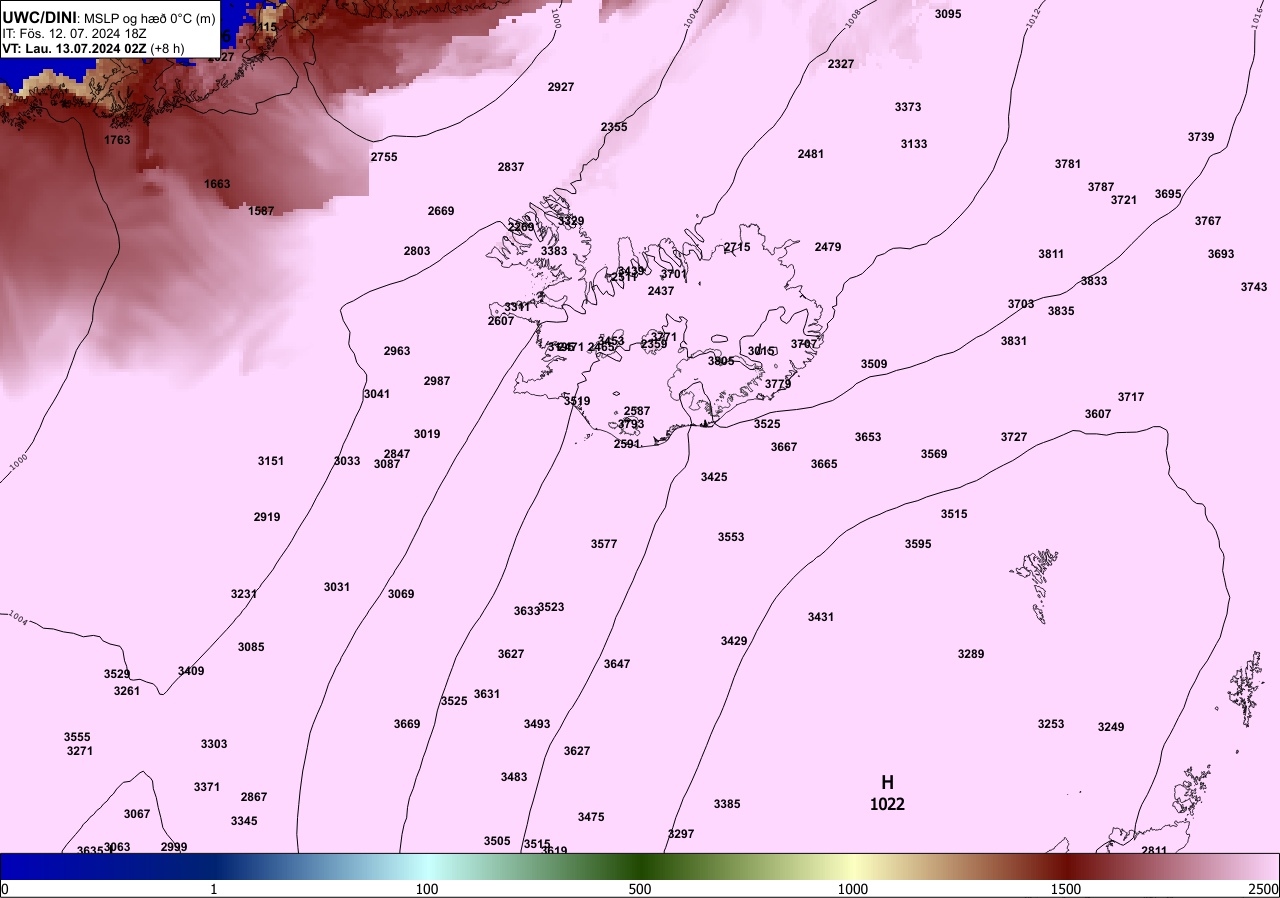Click the map value 2327
The height and width of the screenshot is (898, 1280).
click(841, 64)
